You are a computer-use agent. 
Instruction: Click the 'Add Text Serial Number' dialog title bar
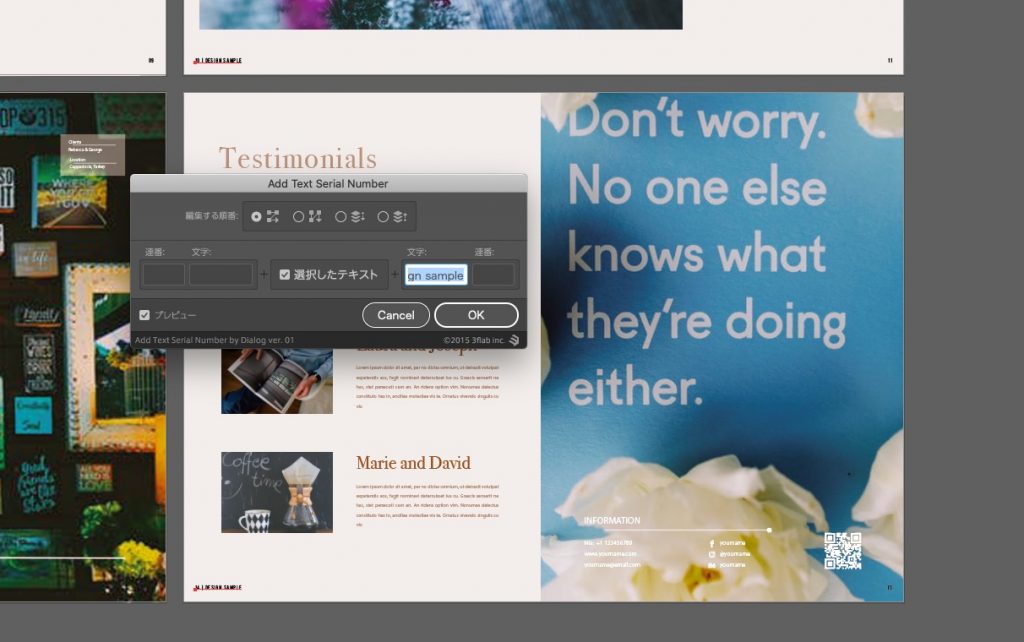(x=328, y=184)
